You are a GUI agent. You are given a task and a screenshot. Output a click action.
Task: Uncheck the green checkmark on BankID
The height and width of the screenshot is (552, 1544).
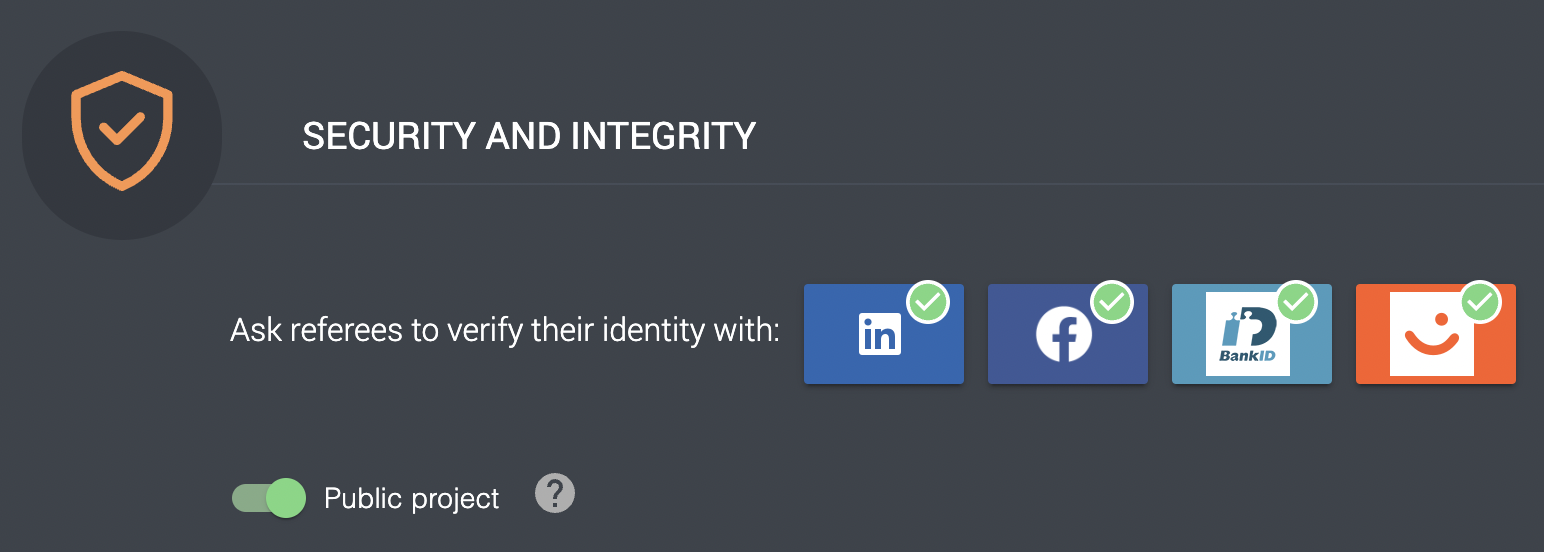pos(1296,301)
